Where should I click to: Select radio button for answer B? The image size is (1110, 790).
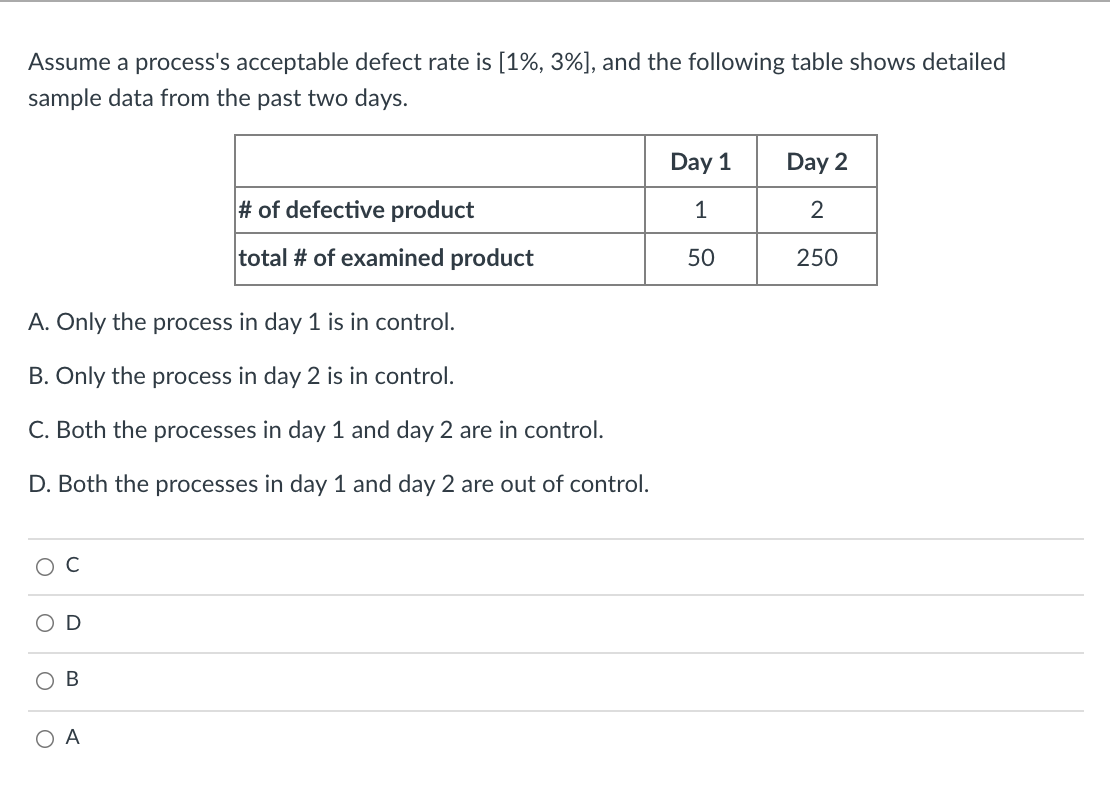(44, 680)
